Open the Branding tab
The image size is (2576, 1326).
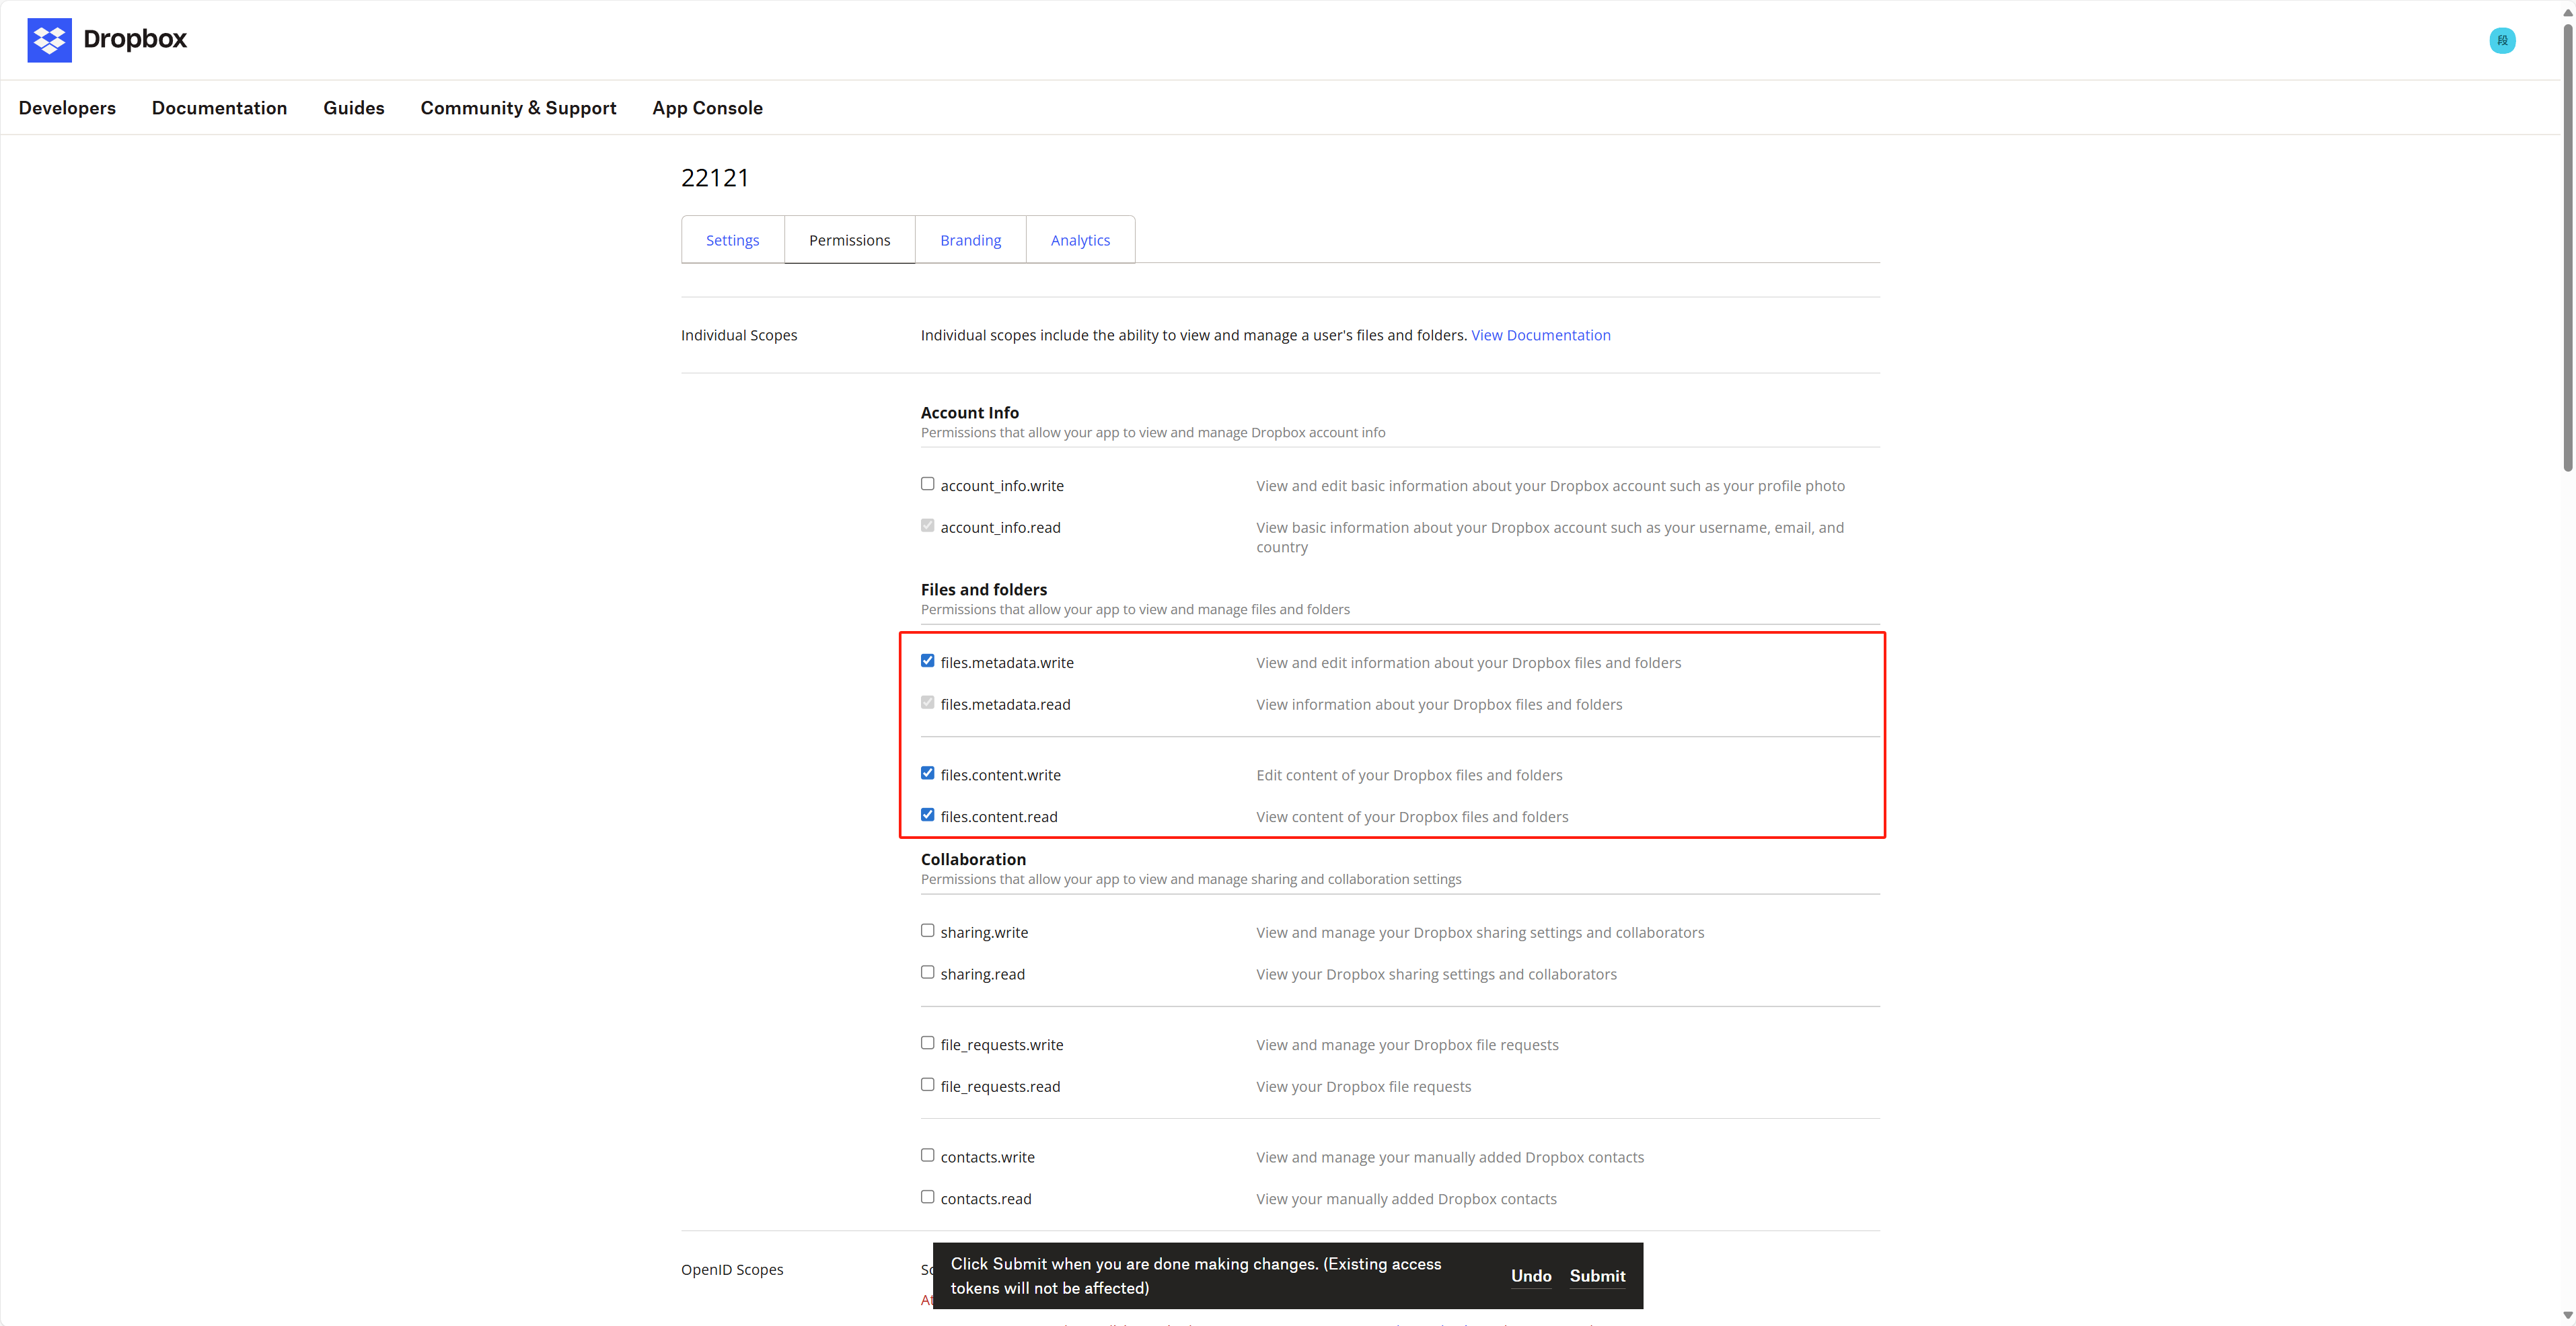pos(970,240)
